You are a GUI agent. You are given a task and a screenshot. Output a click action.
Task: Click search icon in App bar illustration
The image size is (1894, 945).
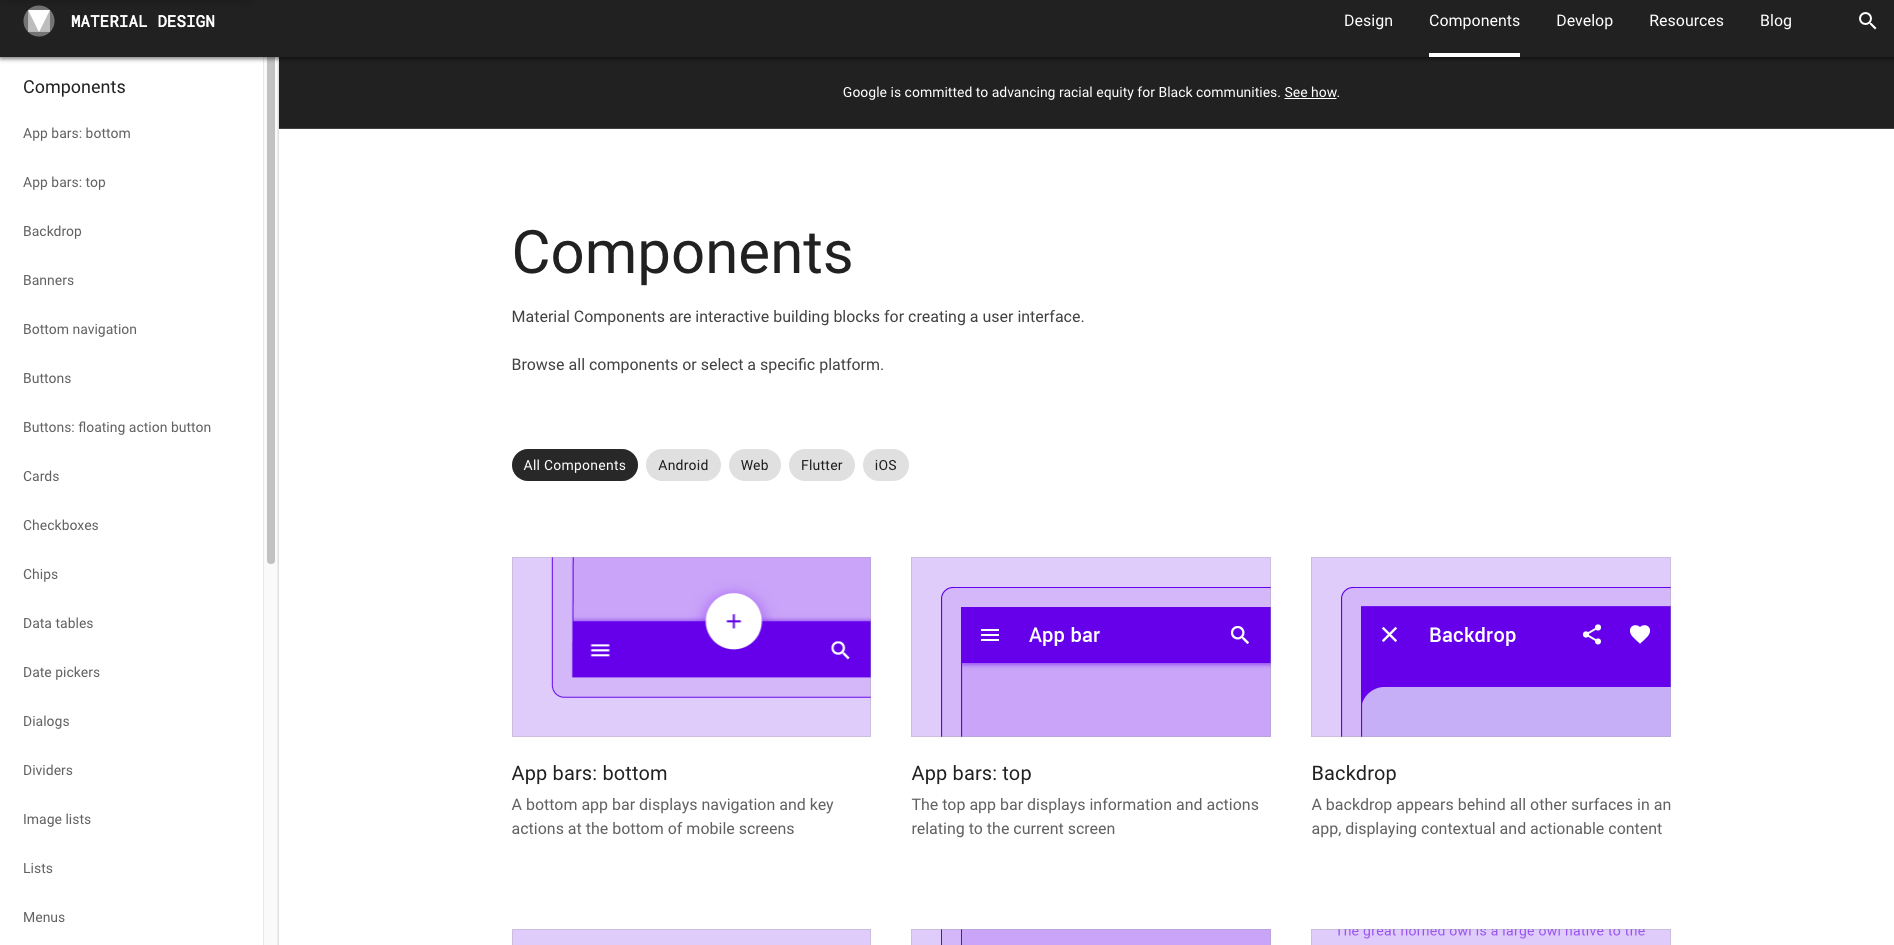(x=1240, y=635)
